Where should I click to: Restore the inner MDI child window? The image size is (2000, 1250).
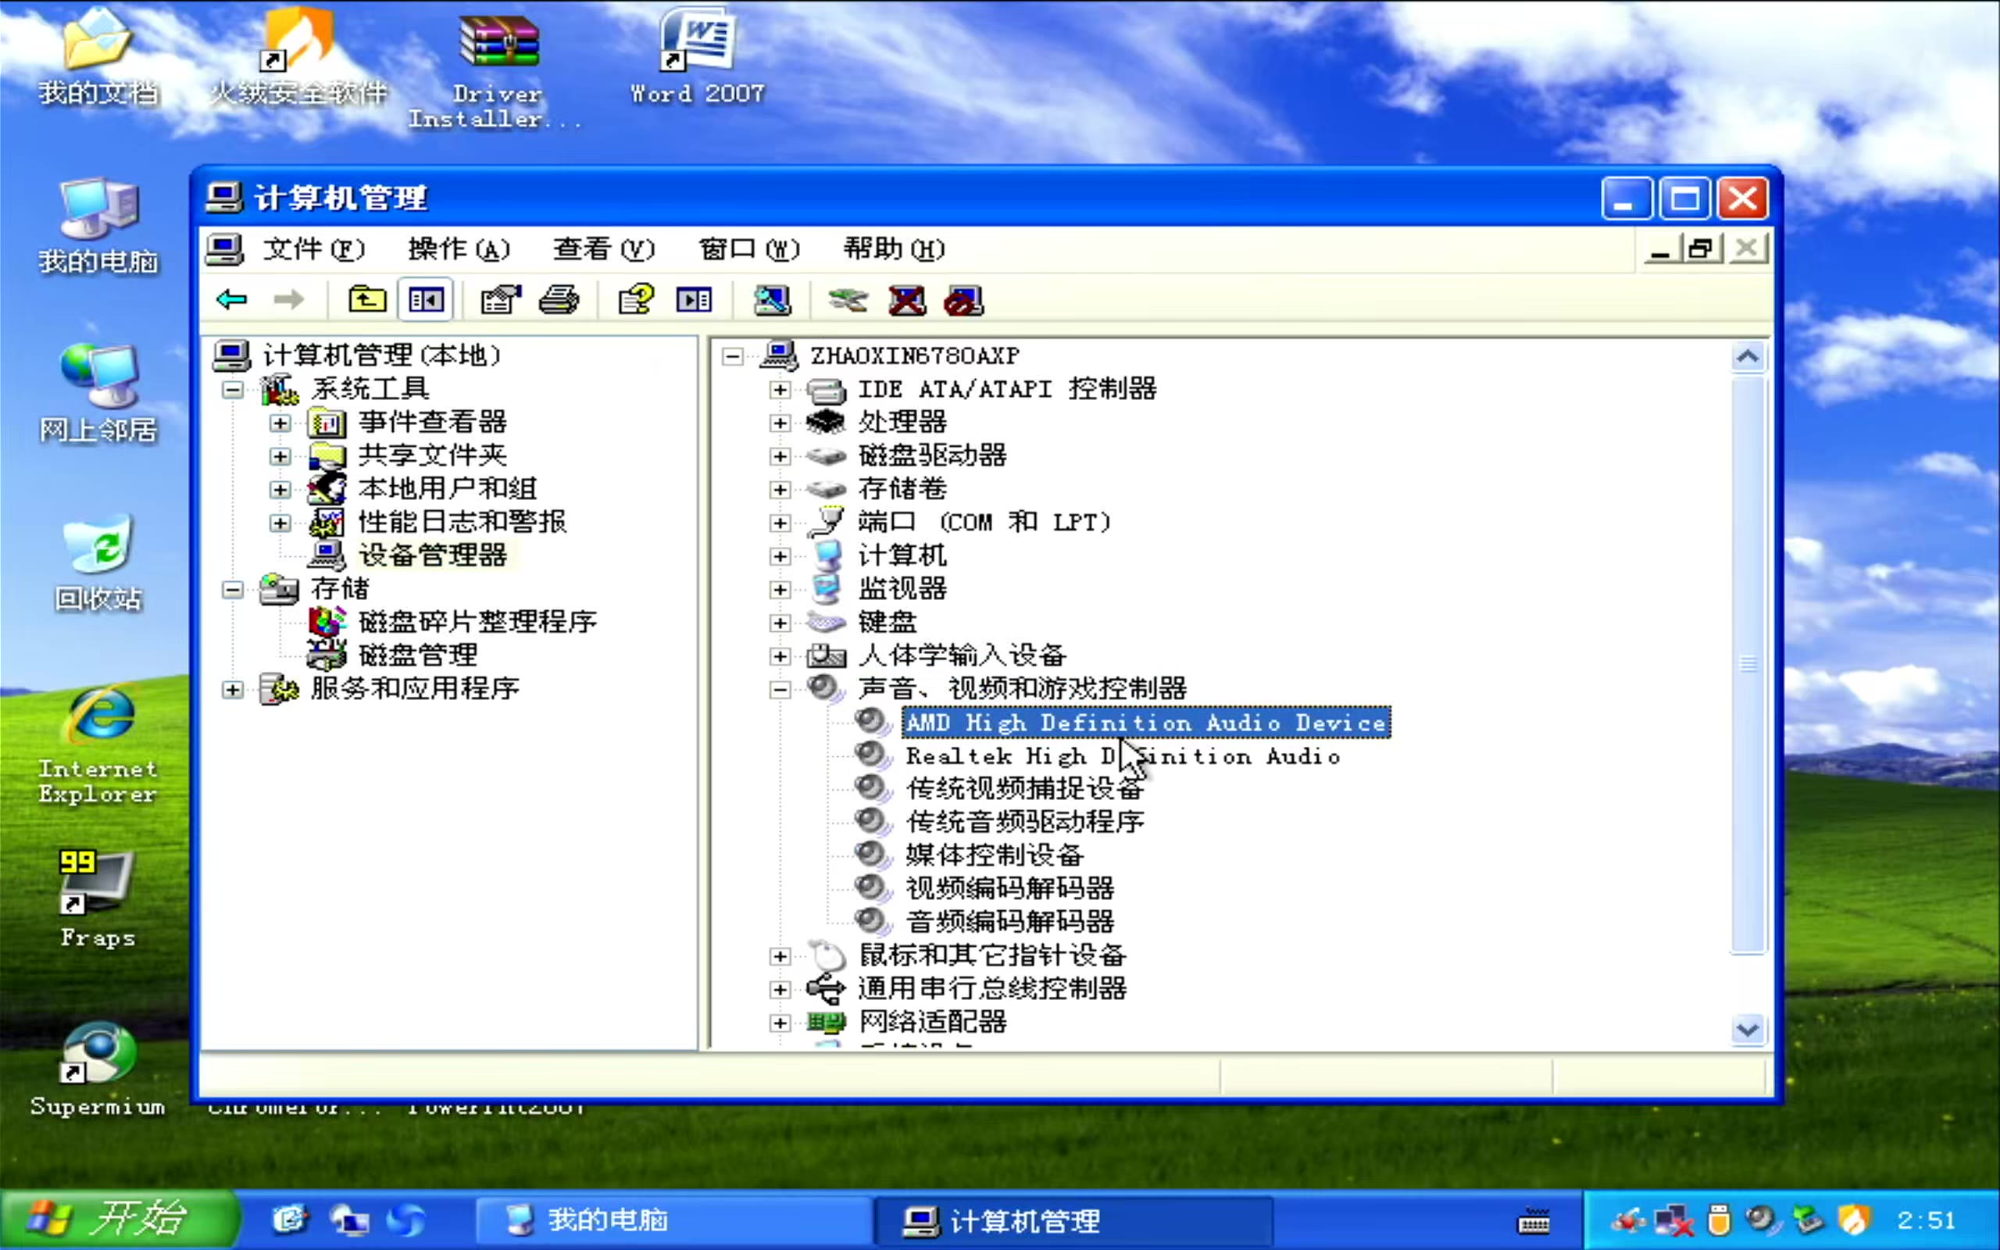[x=1702, y=248]
